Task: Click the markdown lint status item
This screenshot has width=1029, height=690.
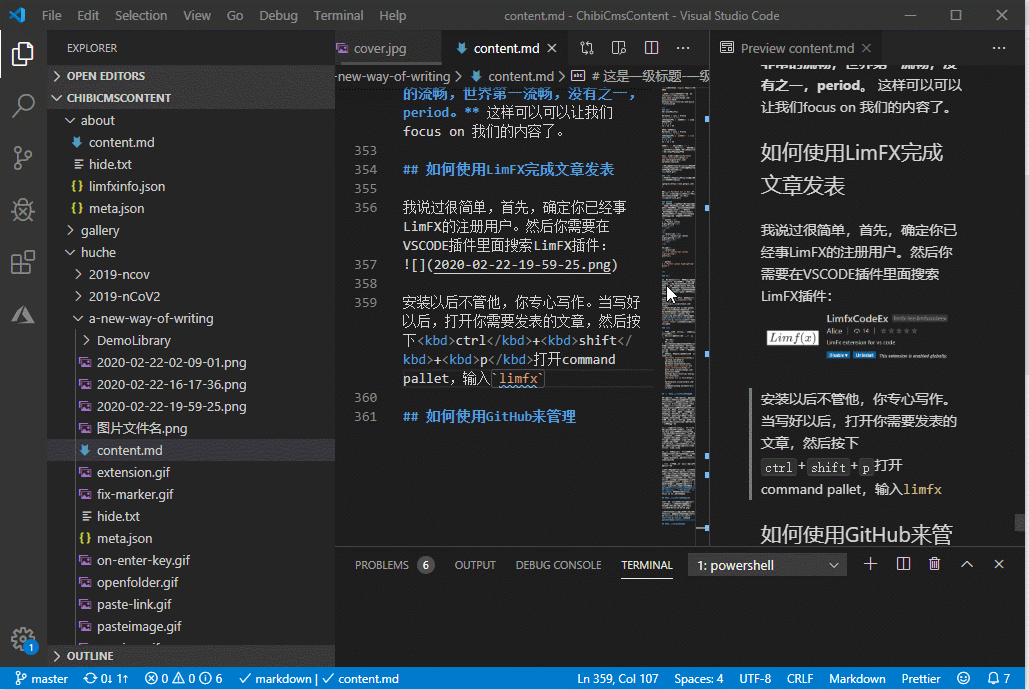Action: [275, 679]
